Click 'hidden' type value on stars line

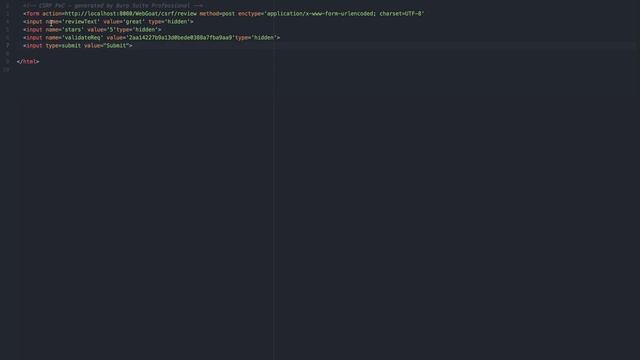tap(145, 30)
